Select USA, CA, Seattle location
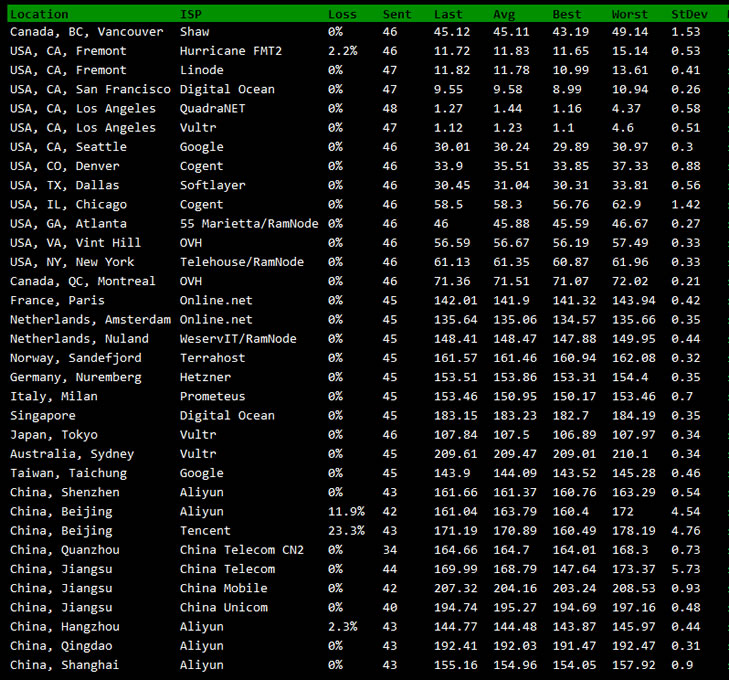 coord(68,147)
